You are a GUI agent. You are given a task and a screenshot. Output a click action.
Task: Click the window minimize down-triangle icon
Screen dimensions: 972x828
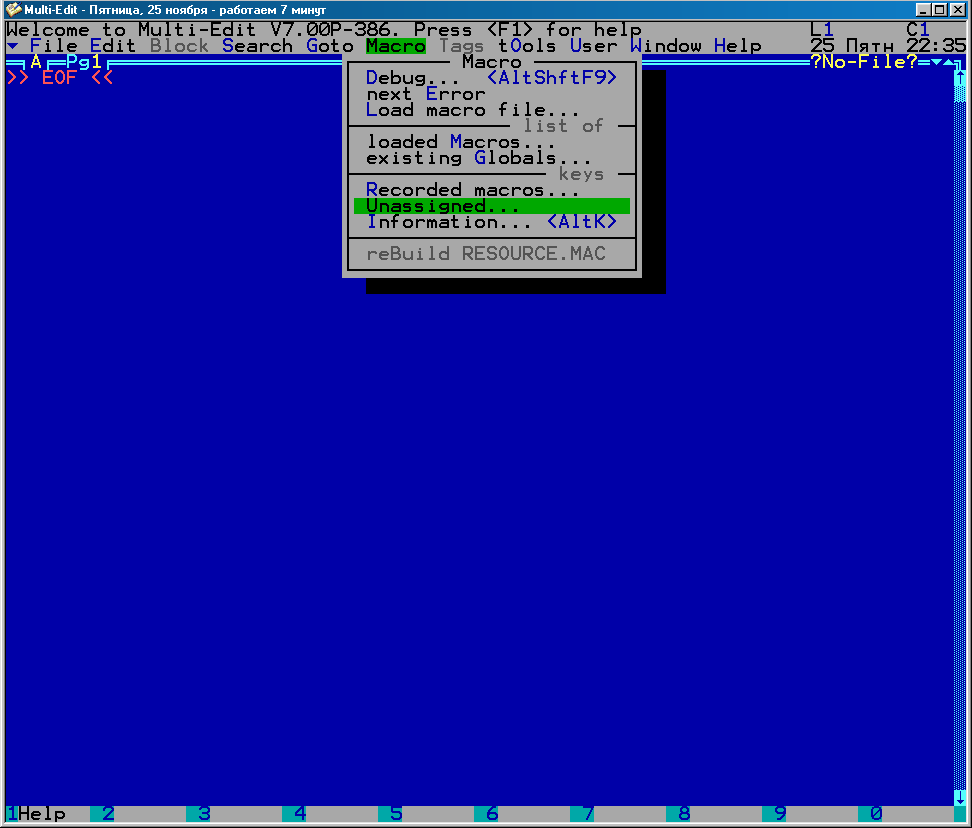pyautogui.click(x=935, y=62)
